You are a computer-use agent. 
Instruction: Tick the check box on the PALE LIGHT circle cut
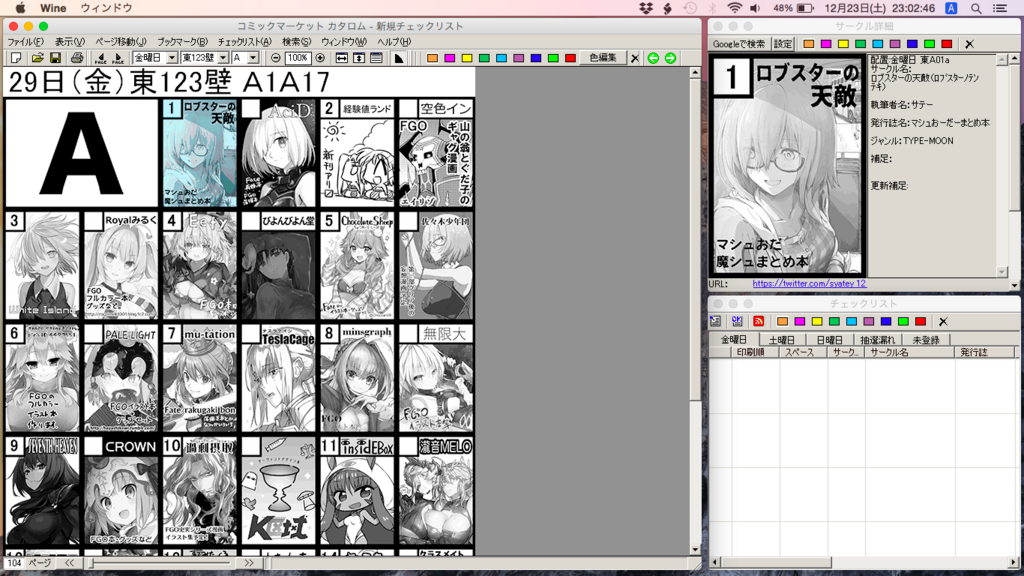pyautogui.click(x=94, y=334)
